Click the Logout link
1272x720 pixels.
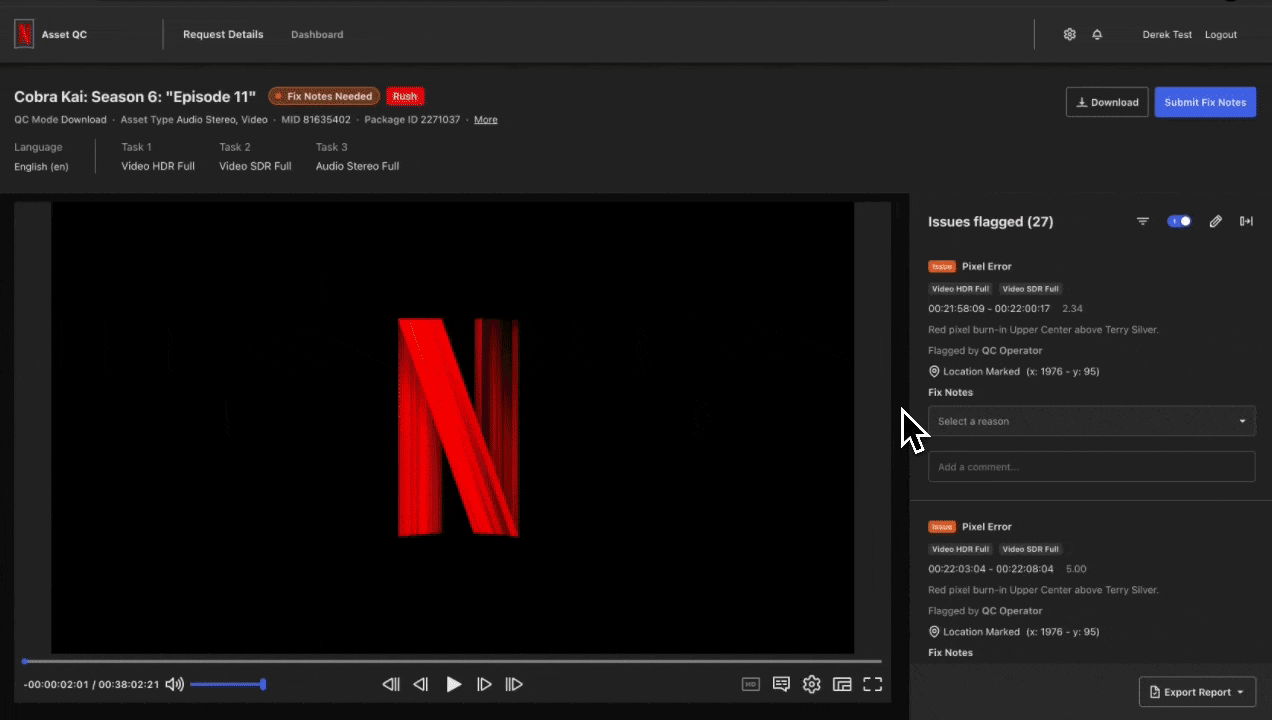coord(1221,34)
